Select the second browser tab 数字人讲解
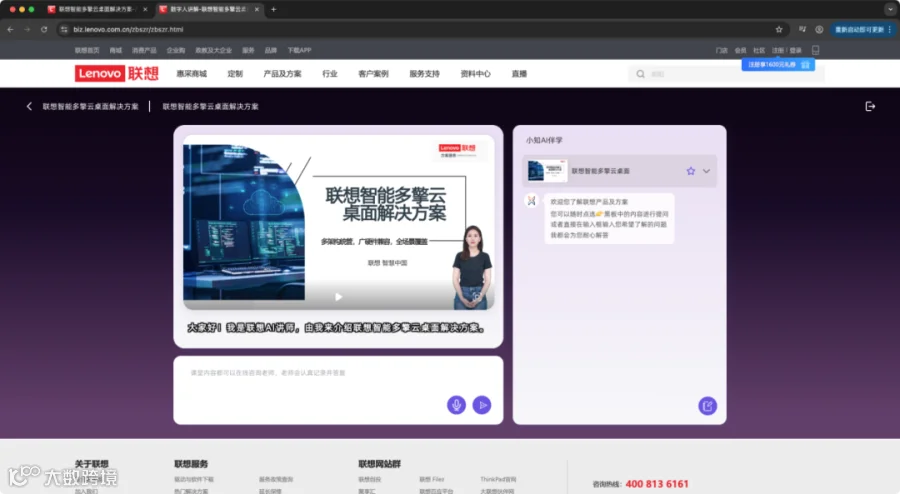900x494 pixels. tap(207, 9)
